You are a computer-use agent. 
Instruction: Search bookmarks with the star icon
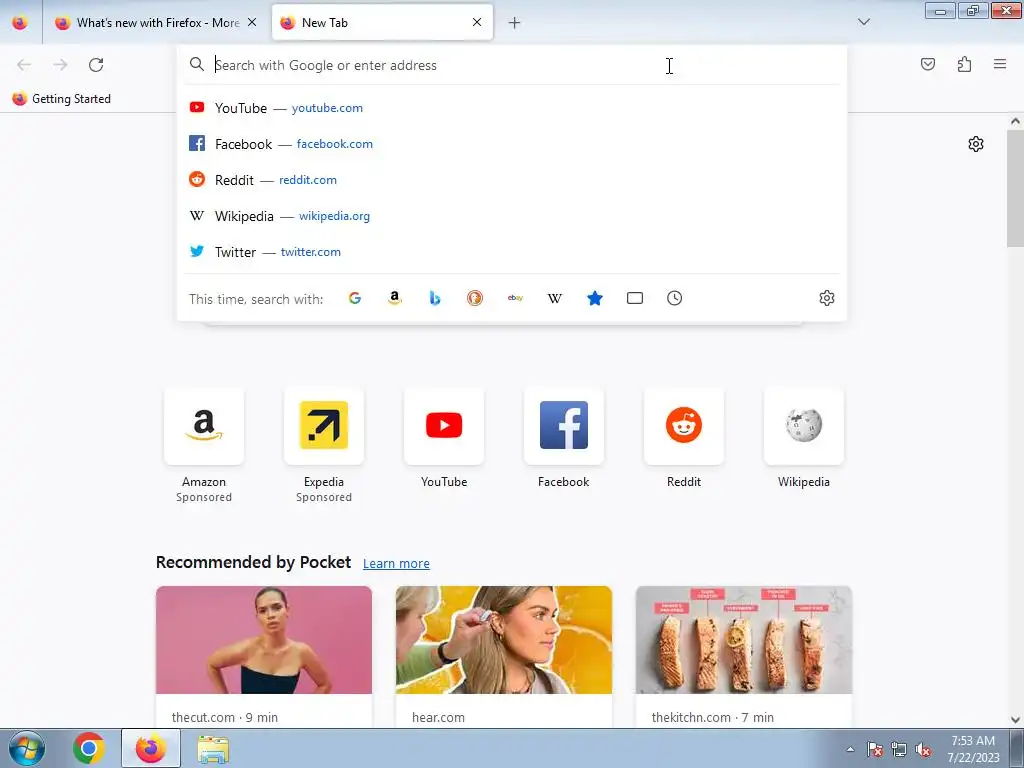[595, 298]
